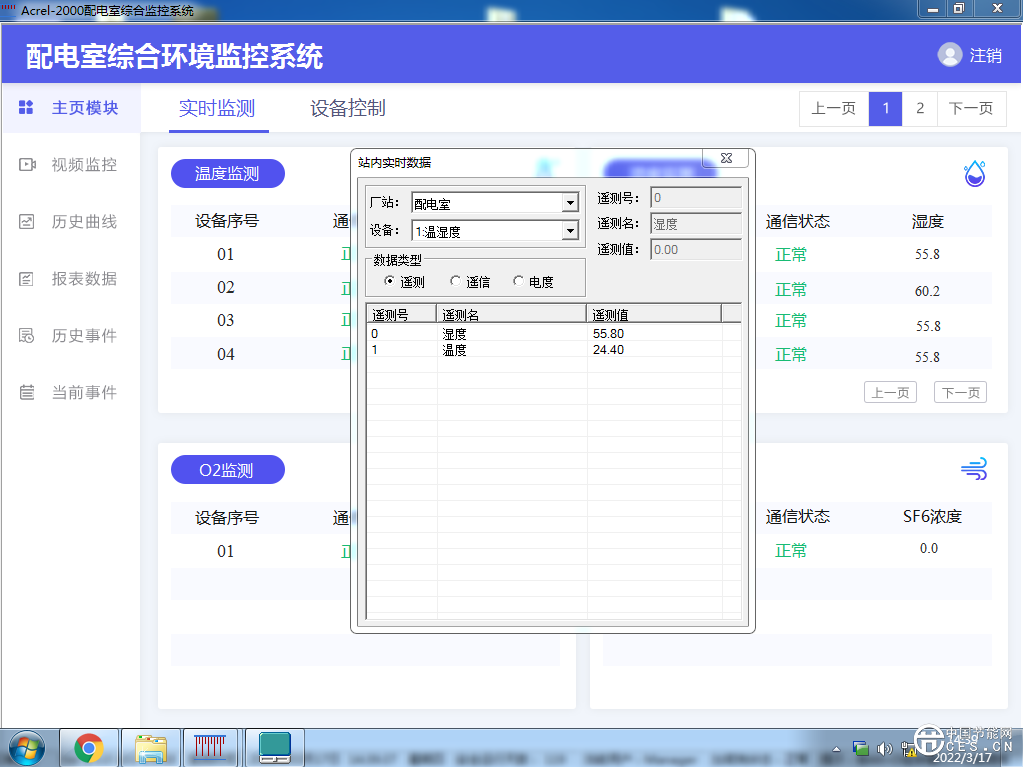Open Chrome from the Windows taskbar
The width and height of the screenshot is (1023, 767).
click(89, 747)
